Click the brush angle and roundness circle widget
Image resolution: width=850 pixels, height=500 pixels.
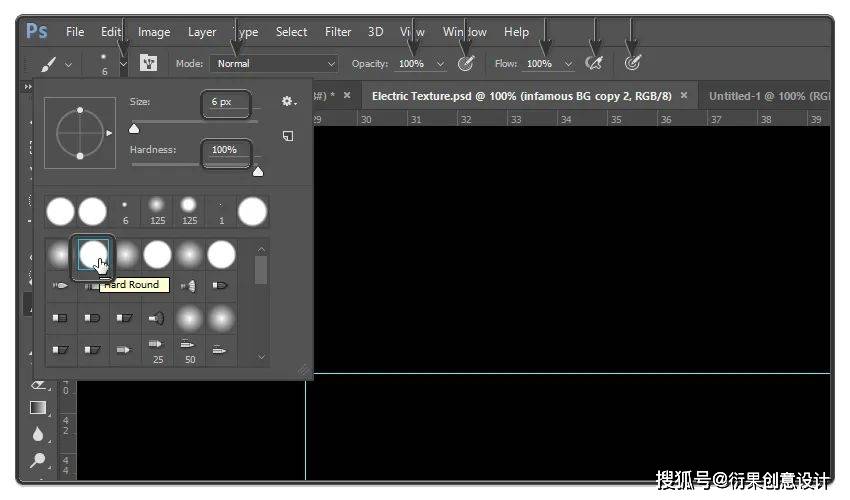pyautogui.click(x=80, y=133)
